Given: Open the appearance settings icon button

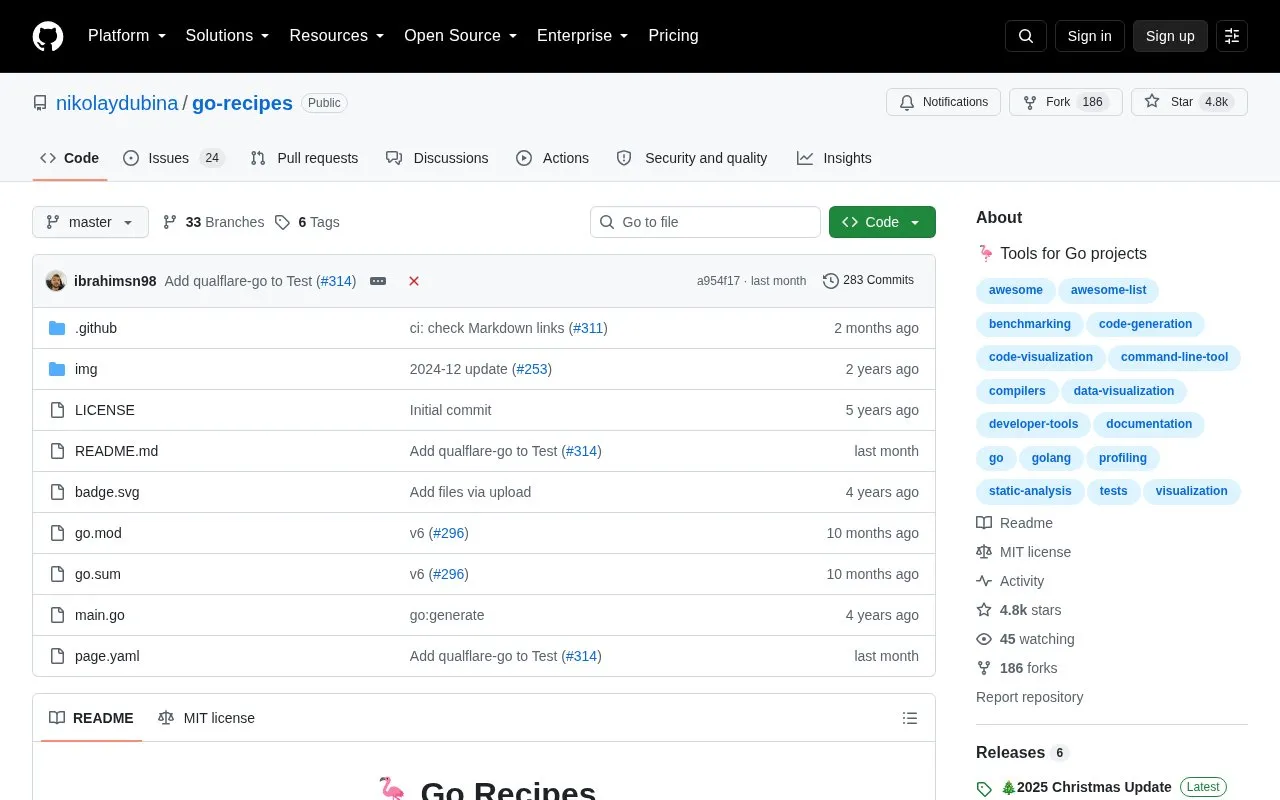Looking at the screenshot, I should coord(1232,36).
